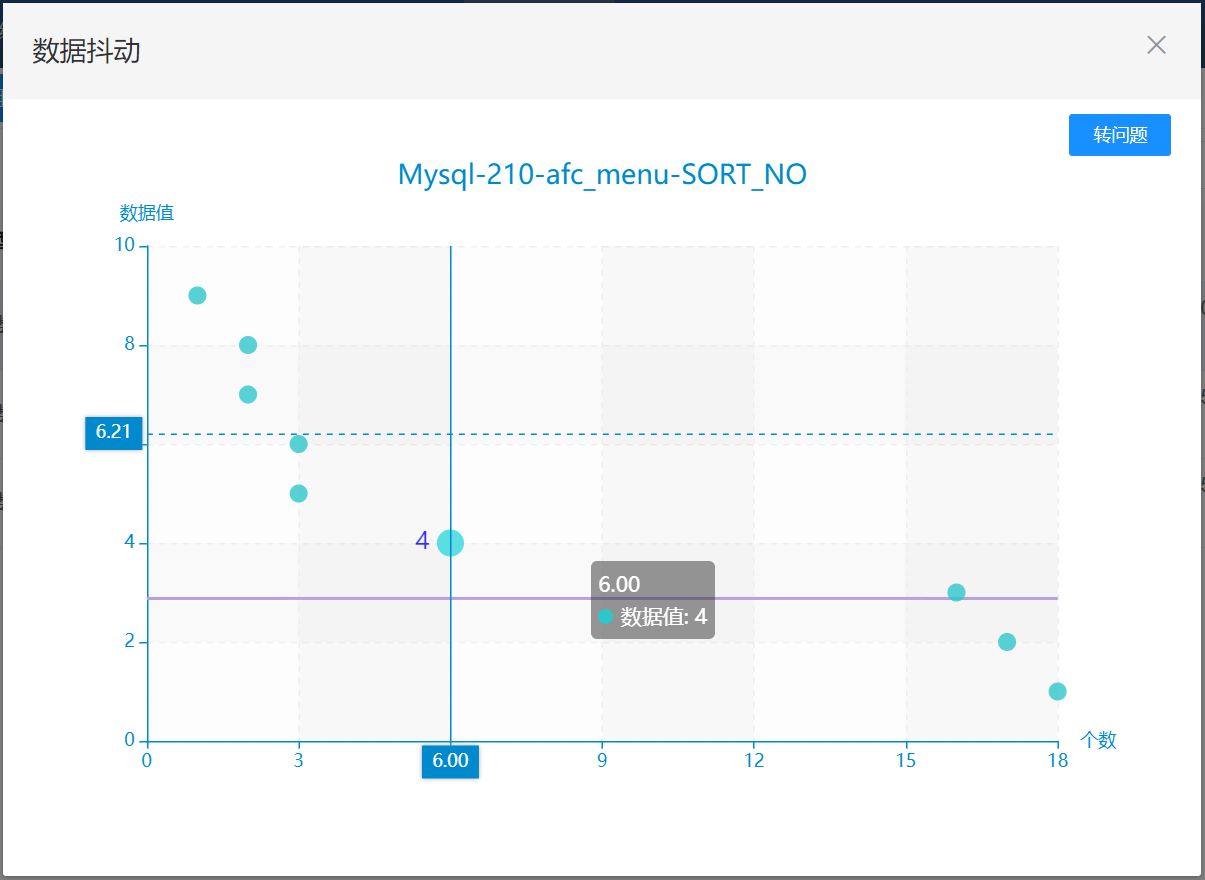The width and height of the screenshot is (1205, 880).
Task: Click the 数据值 y-axis name label
Action: click(x=147, y=213)
